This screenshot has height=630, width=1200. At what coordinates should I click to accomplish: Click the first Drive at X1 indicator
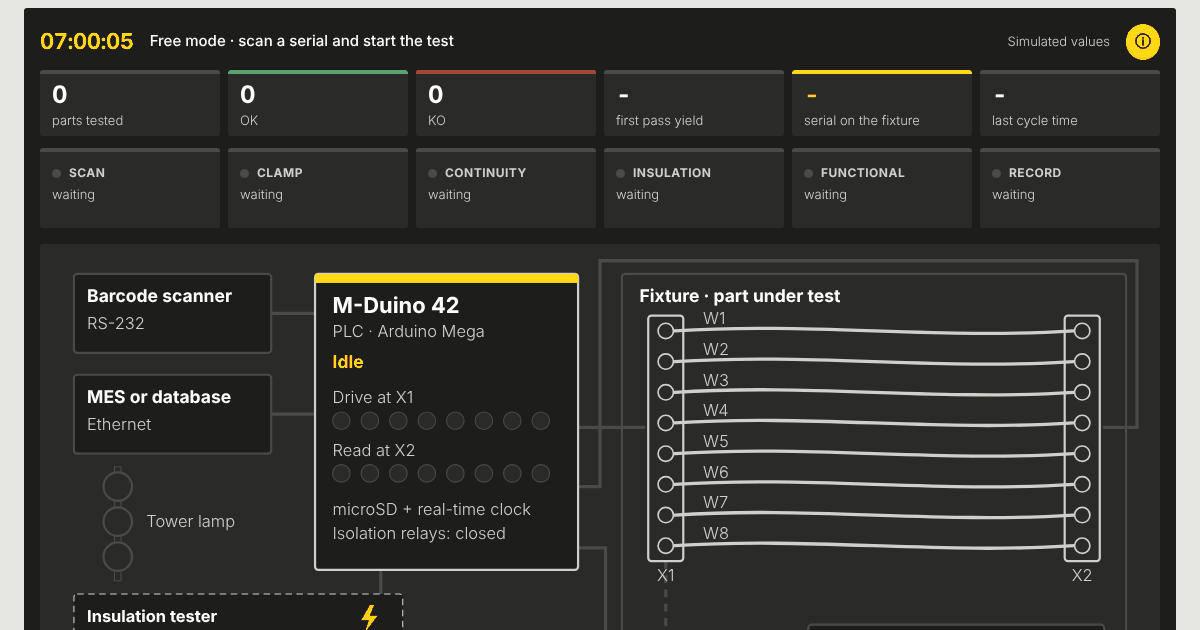342,421
